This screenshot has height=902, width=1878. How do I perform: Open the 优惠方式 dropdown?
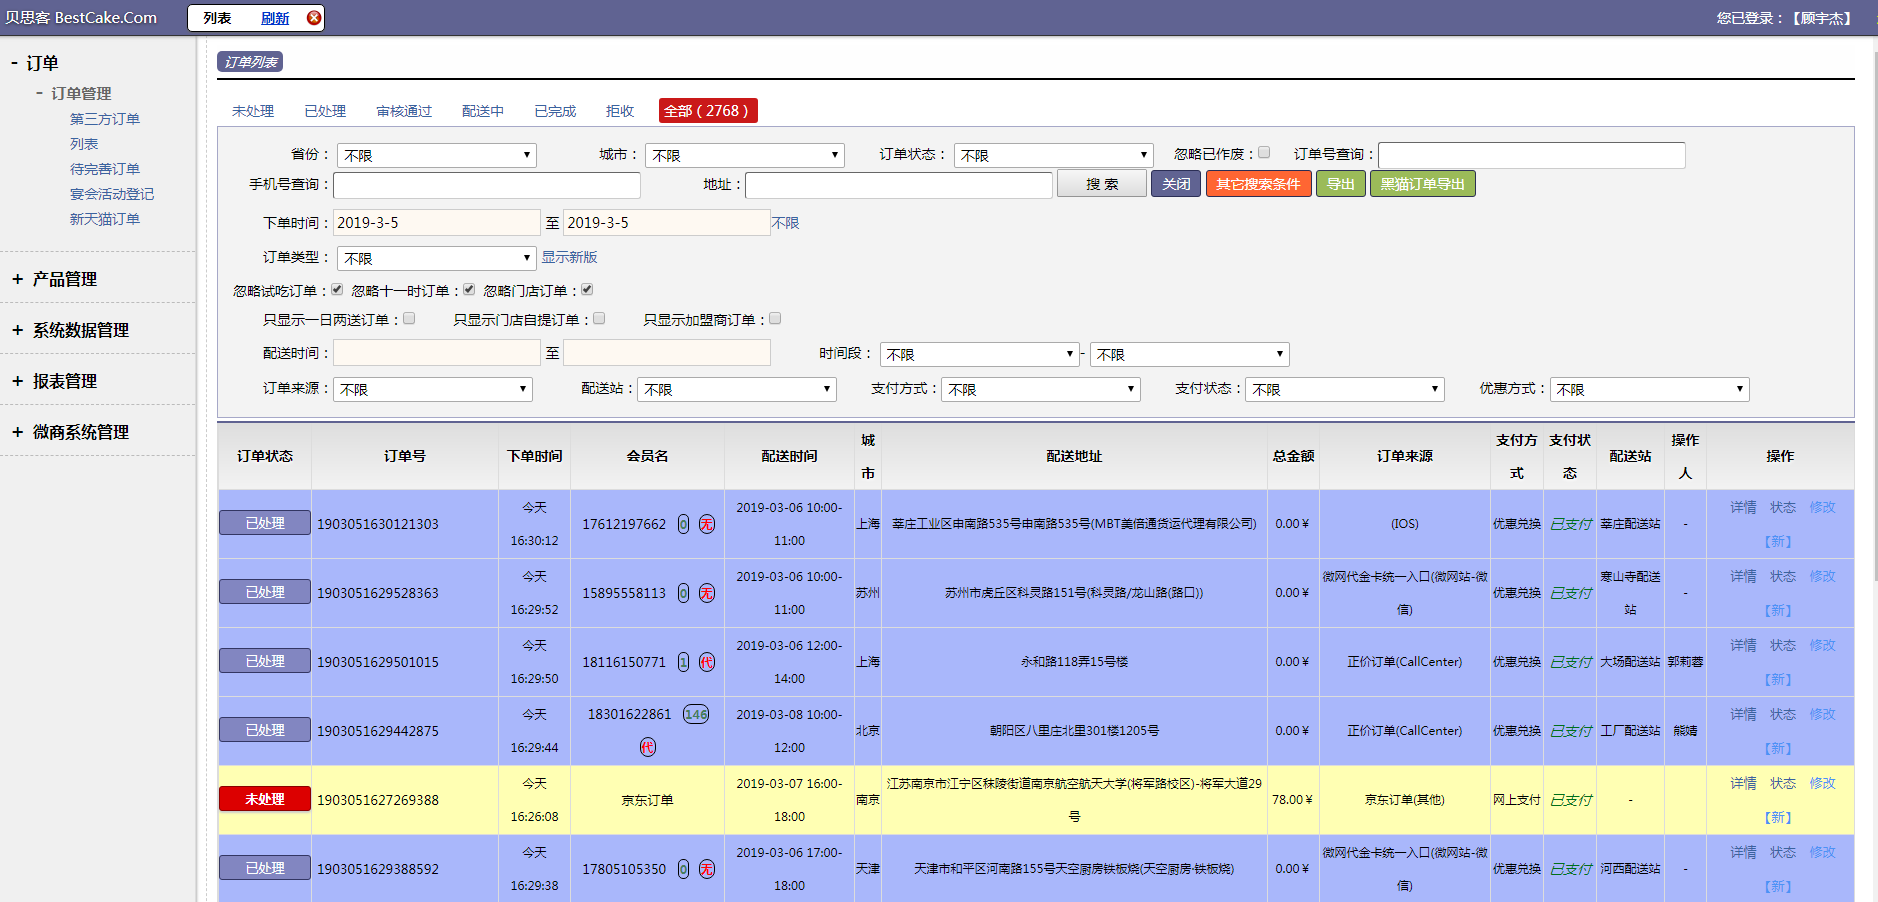tap(1650, 389)
